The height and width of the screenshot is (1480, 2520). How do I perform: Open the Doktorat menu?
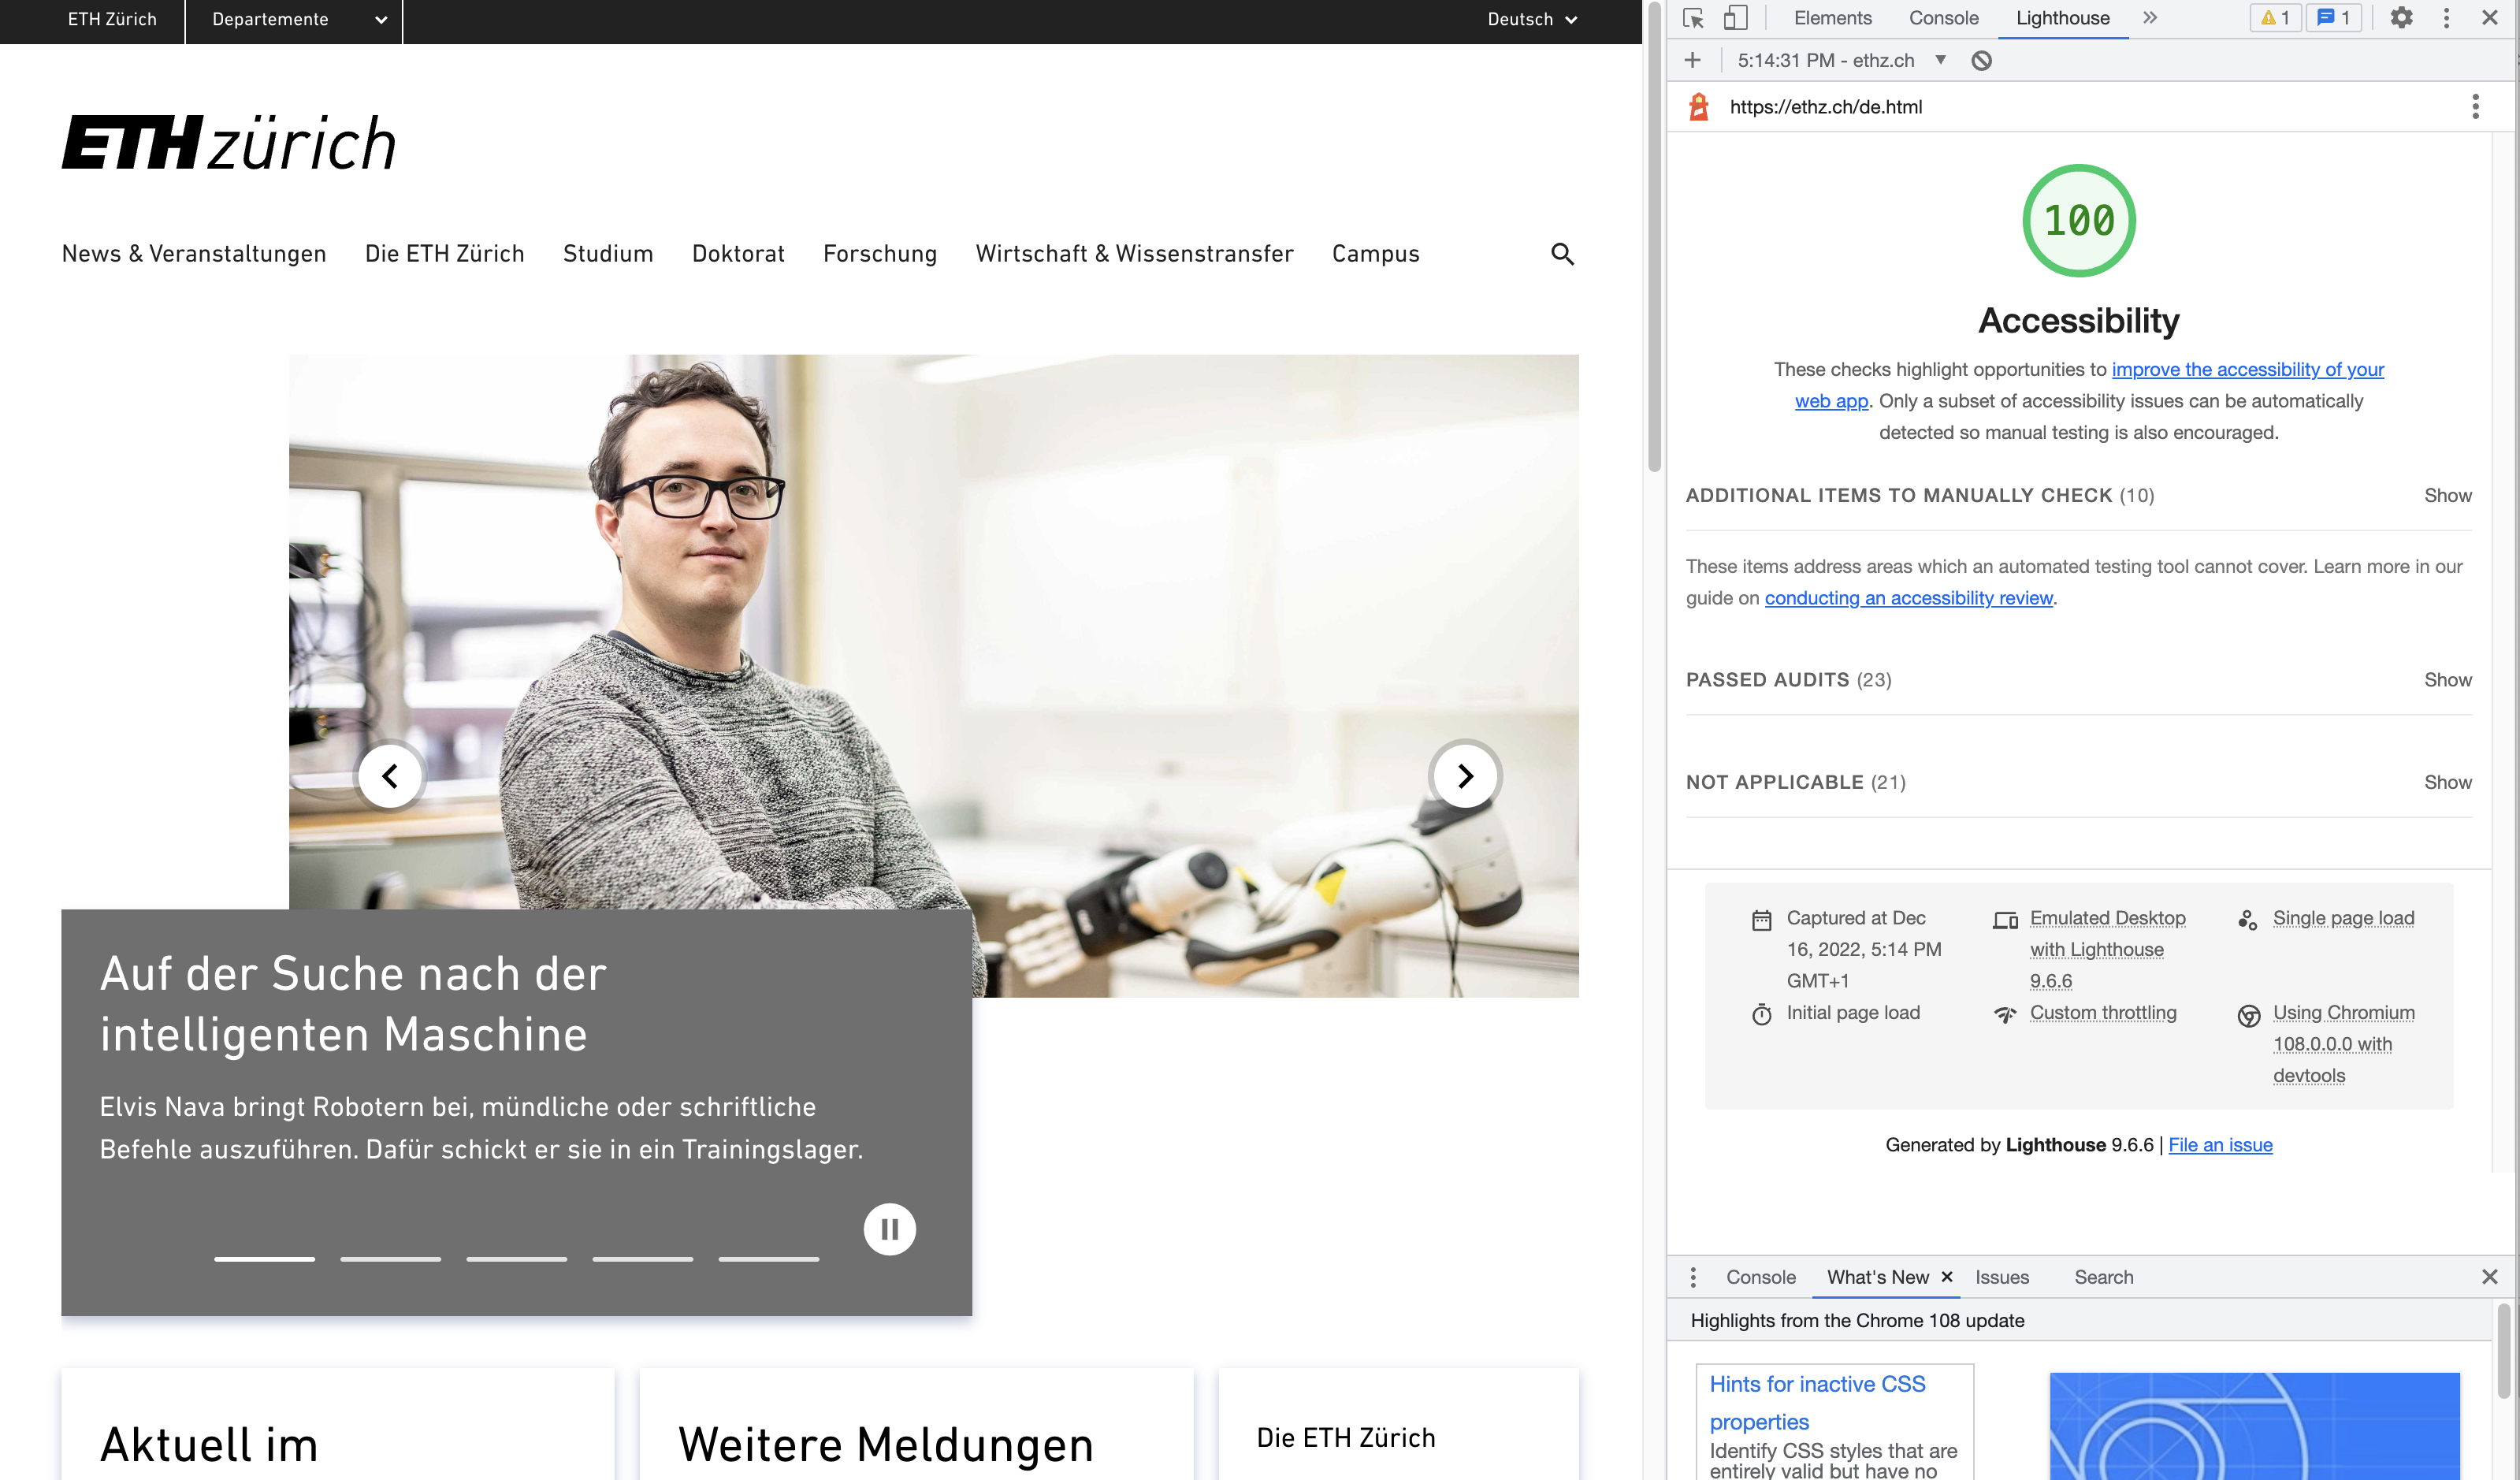point(738,253)
